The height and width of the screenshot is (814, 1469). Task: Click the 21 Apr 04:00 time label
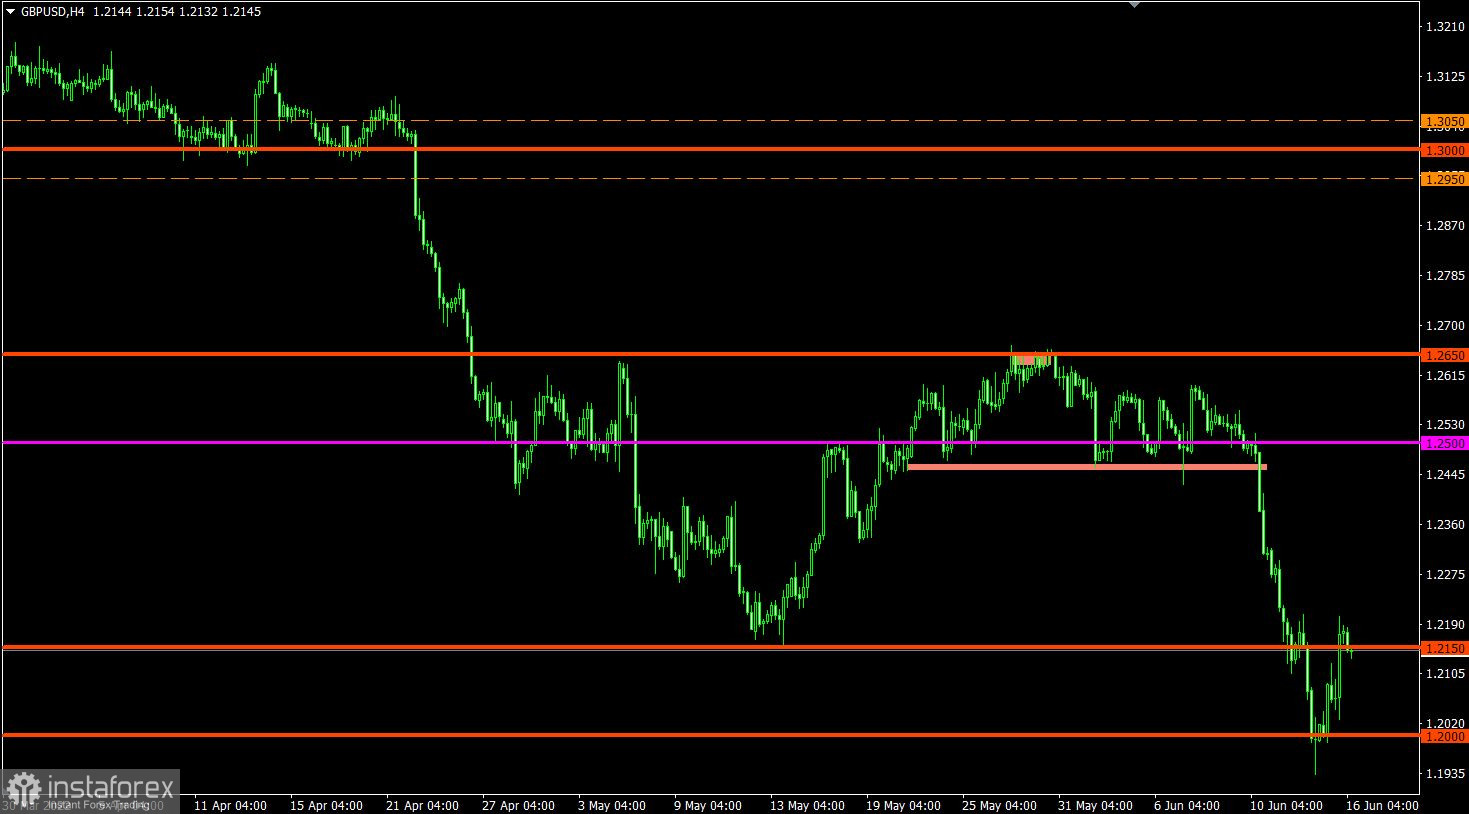click(x=422, y=805)
